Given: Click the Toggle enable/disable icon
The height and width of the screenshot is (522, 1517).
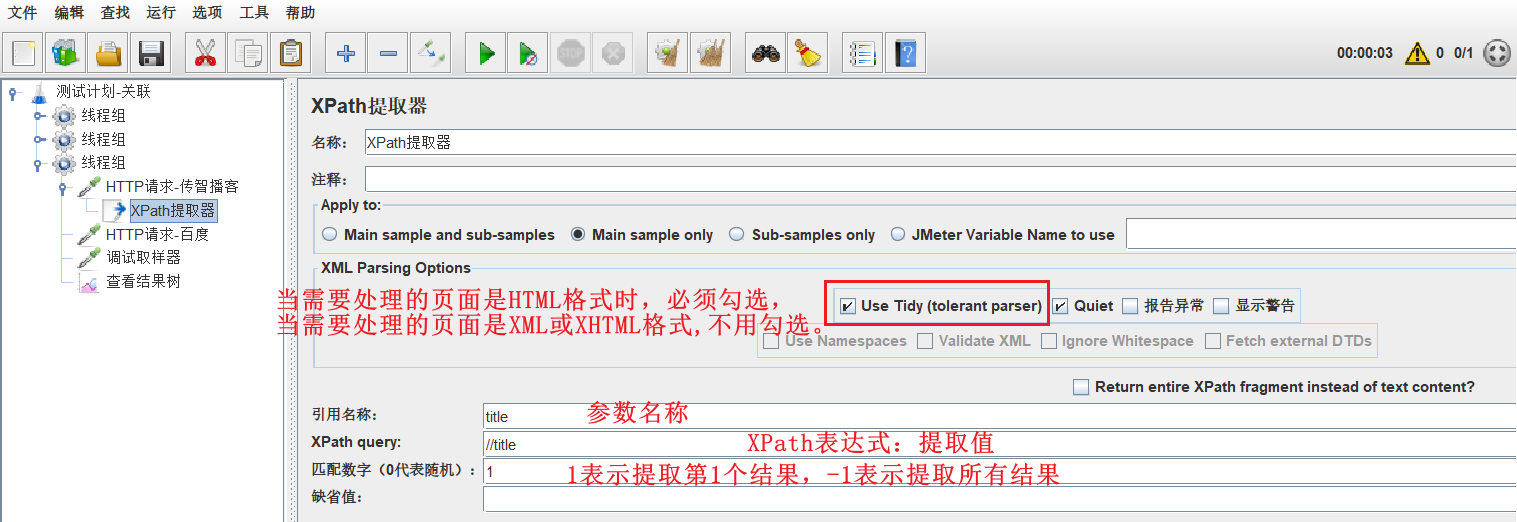Looking at the screenshot, I should click(430, 53).
